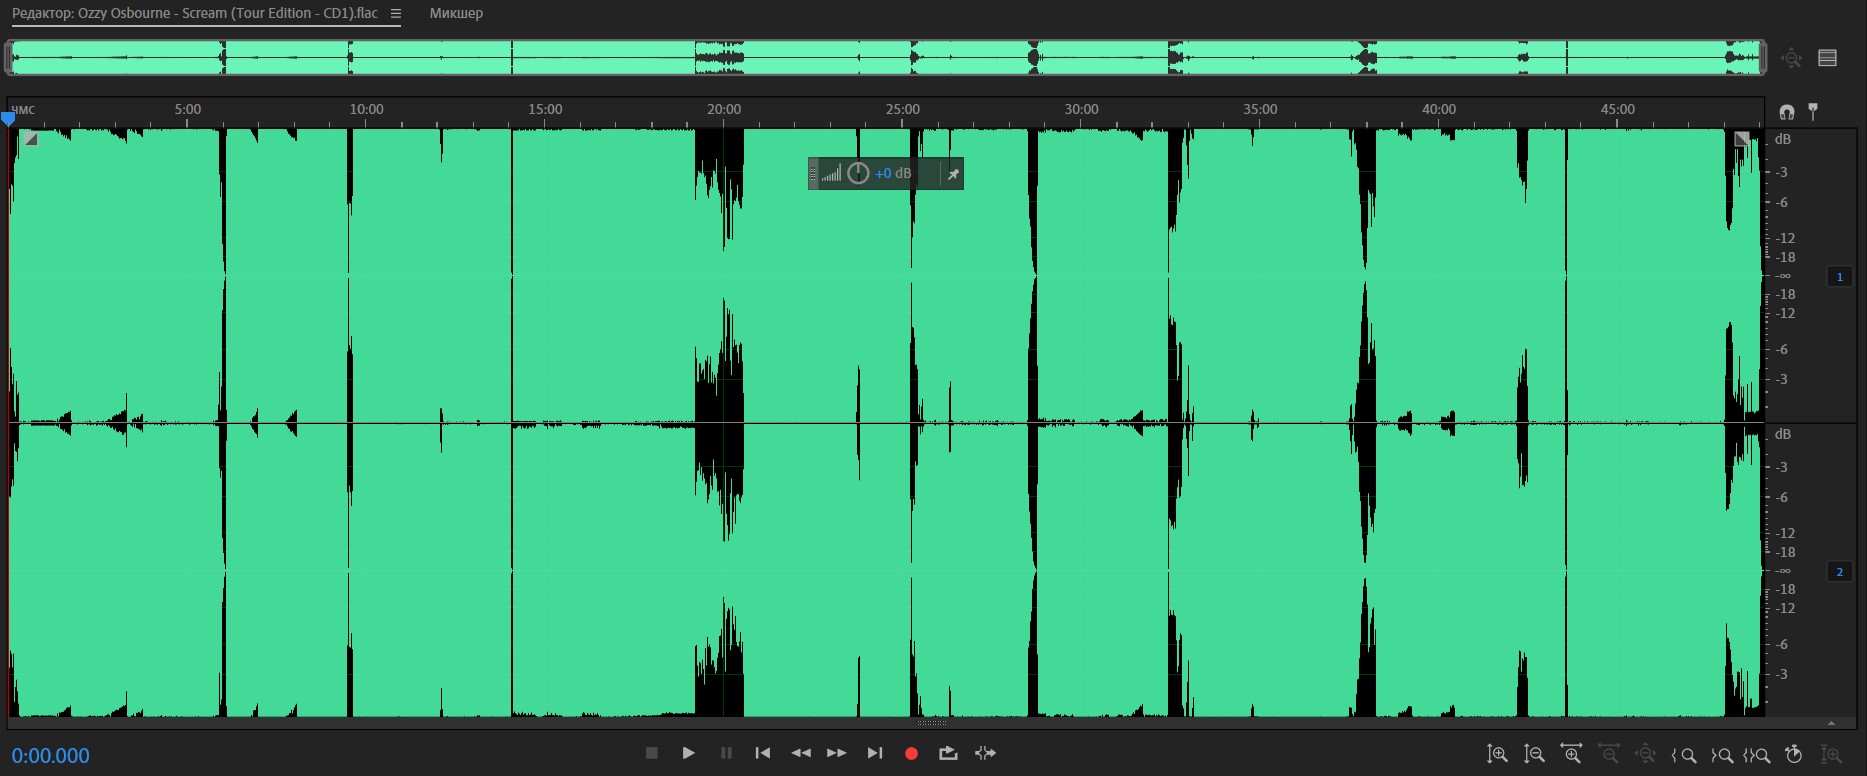Image resolution: width=1867 pixels, height=776 pixels.
Task: Toggle Loop Playback in transport
Action: tap(948, 753)
